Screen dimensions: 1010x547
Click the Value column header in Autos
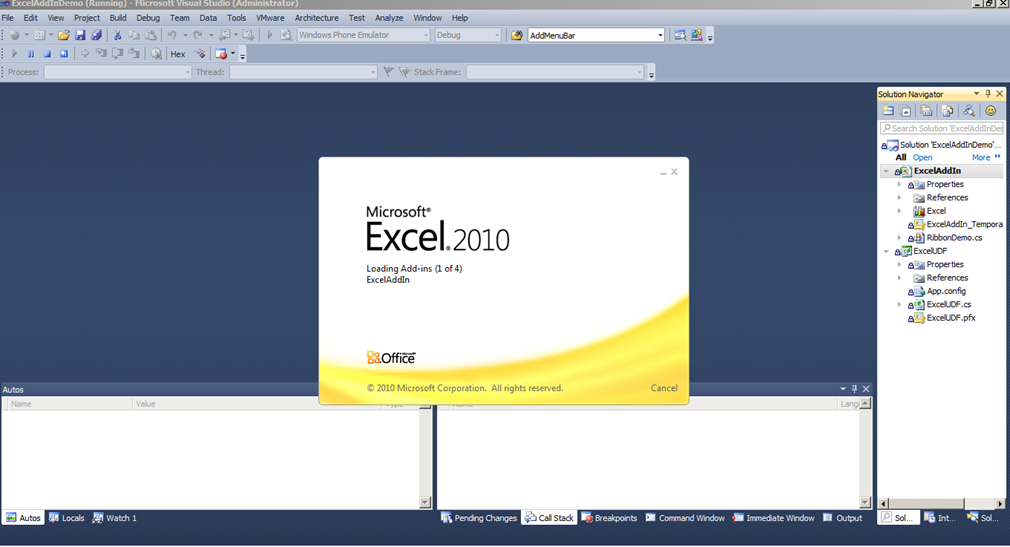tap(257, 404)
